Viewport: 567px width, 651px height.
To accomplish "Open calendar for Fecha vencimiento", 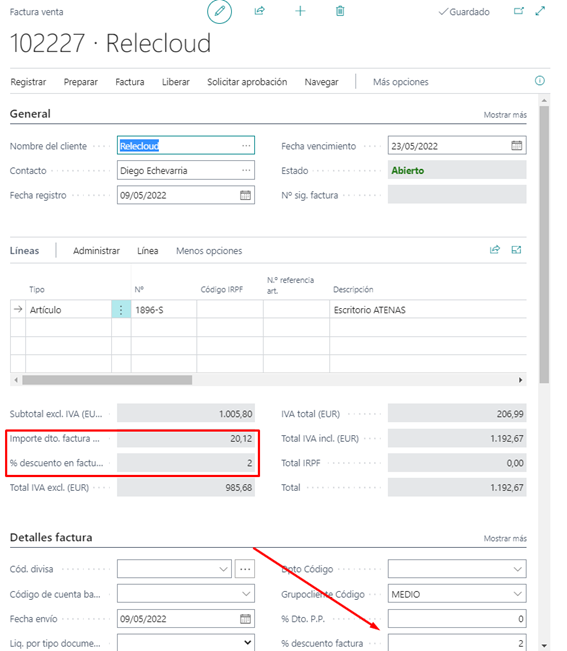I will click(516, 146).
